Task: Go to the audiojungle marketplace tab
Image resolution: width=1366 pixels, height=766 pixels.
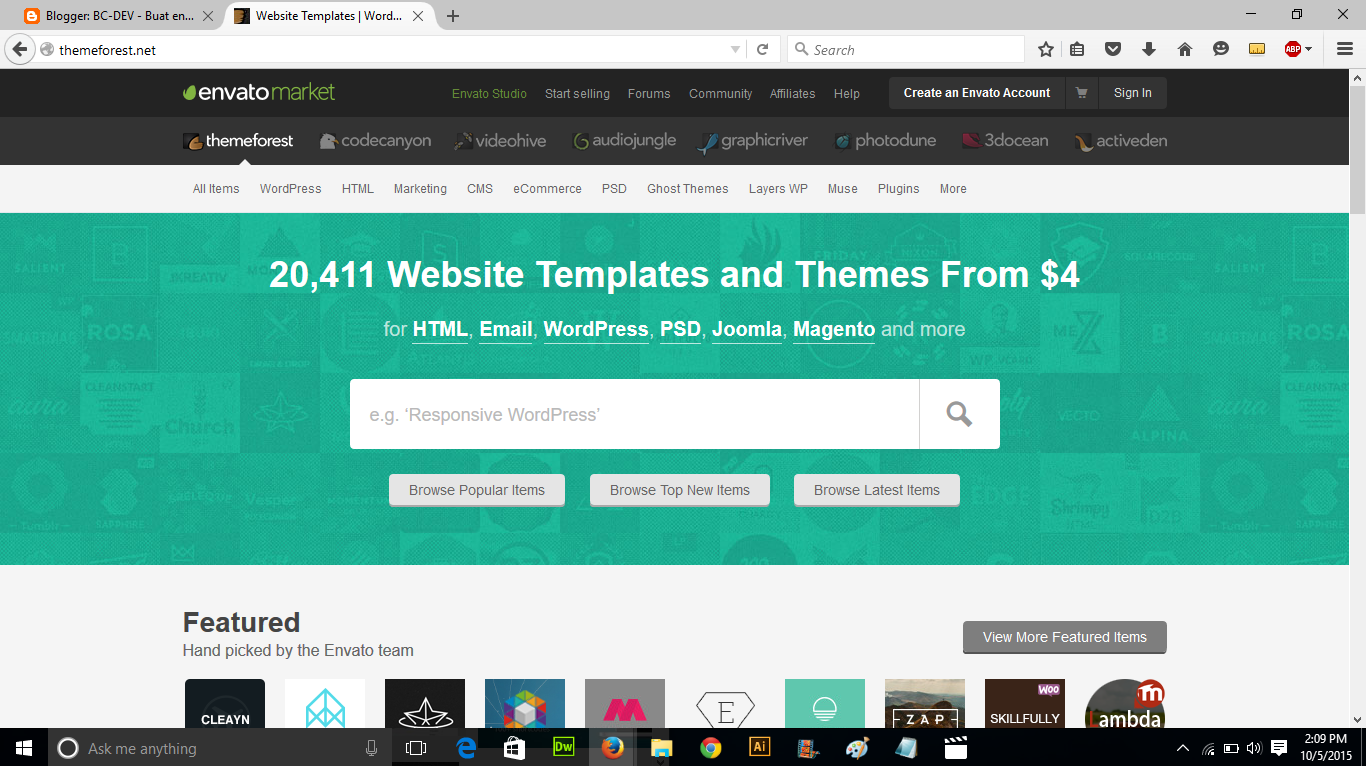Action: tap(624, 141)
